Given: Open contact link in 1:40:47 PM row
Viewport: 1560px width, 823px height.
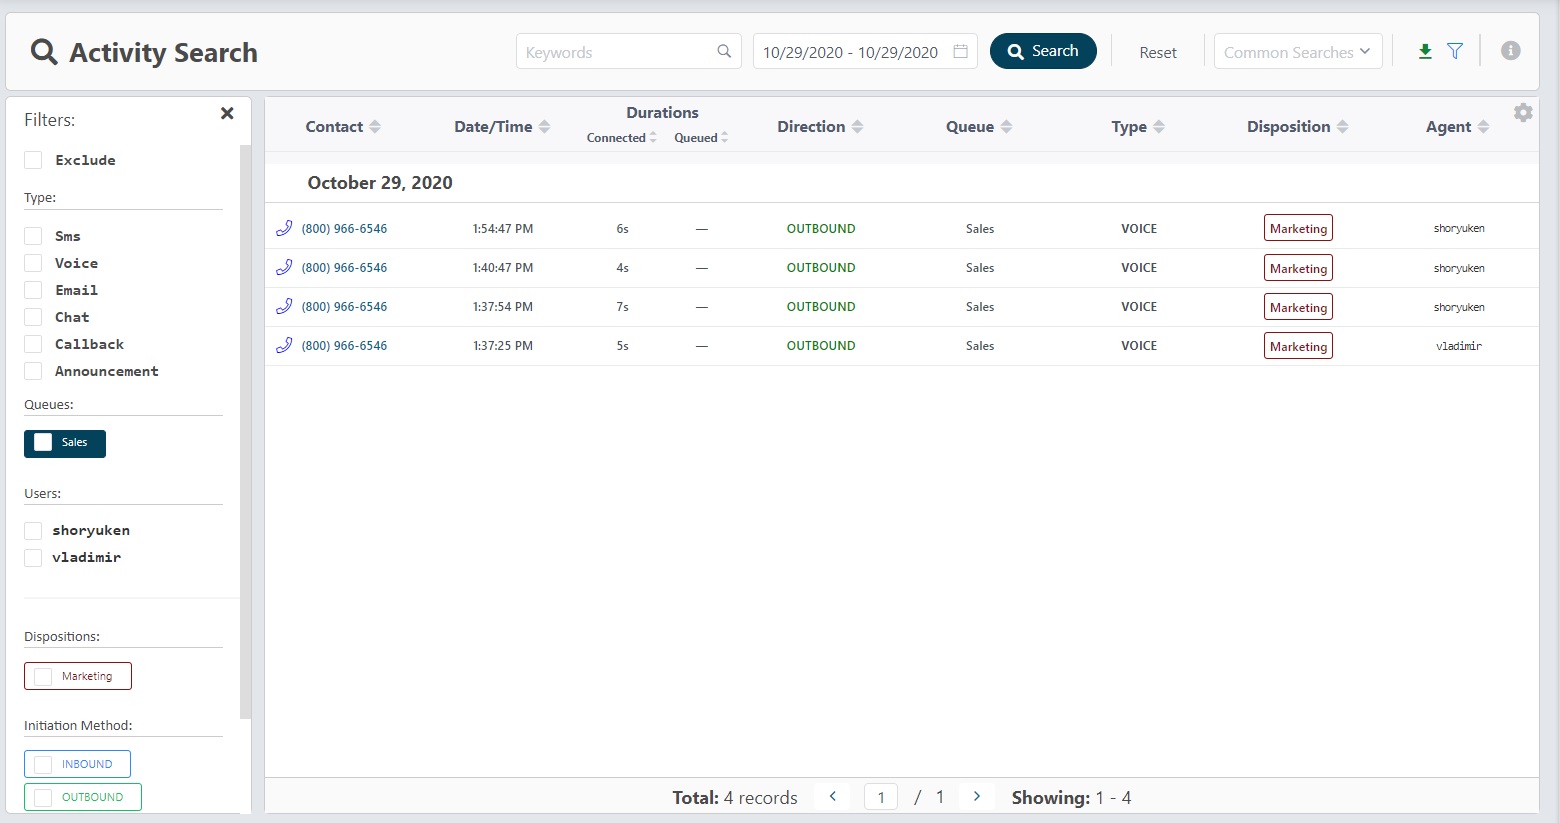Looking at the screenshot, I should tap(344, 268).
